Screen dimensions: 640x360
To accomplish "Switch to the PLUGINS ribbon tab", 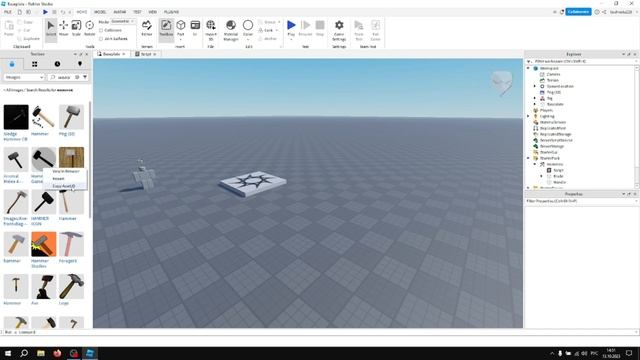I will 171,12.
